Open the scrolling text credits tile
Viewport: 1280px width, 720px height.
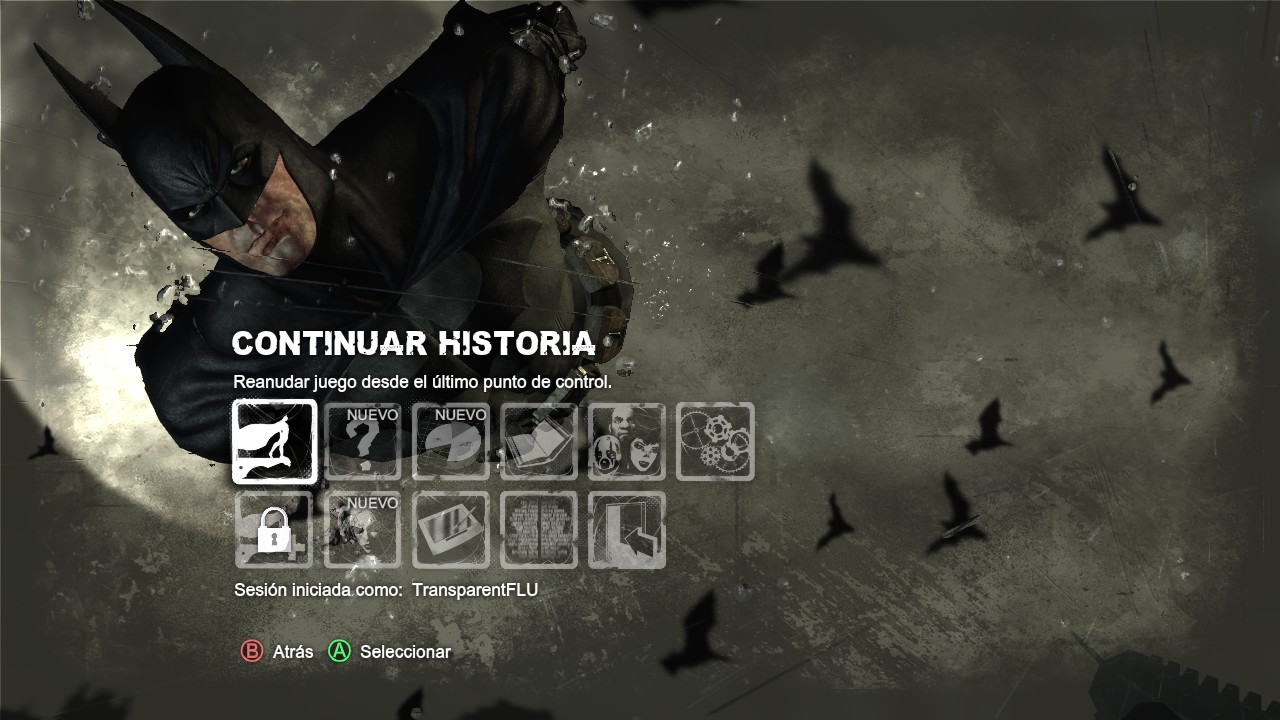point(539,530)
